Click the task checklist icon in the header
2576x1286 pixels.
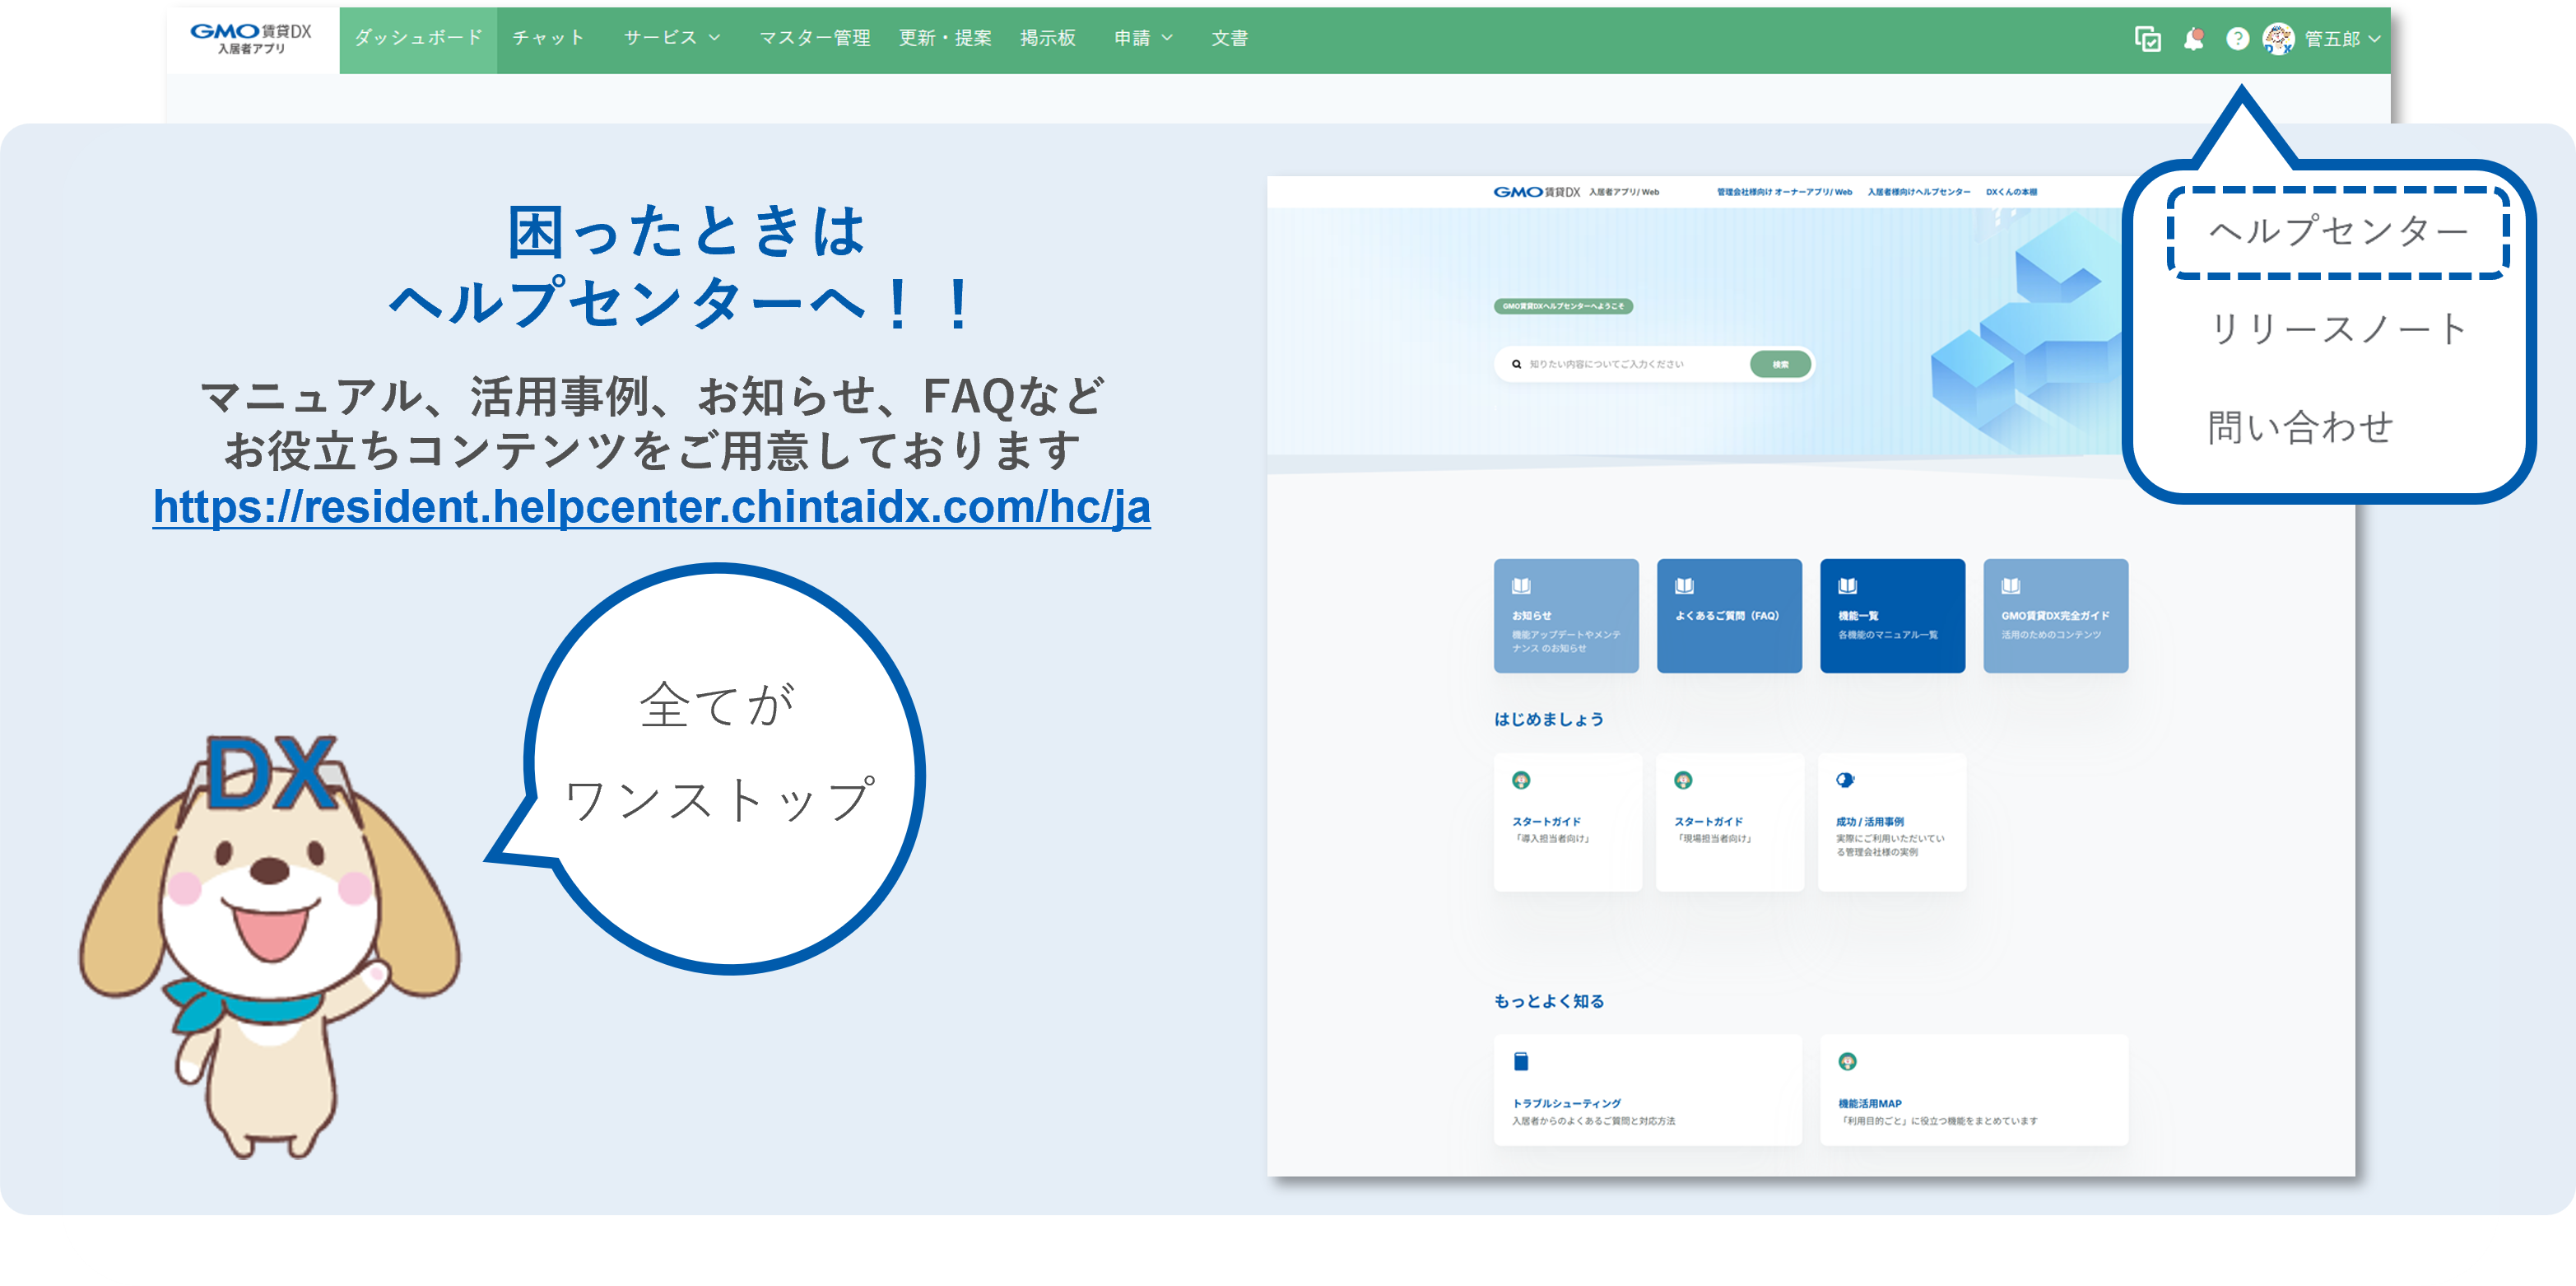[2147, 39]
